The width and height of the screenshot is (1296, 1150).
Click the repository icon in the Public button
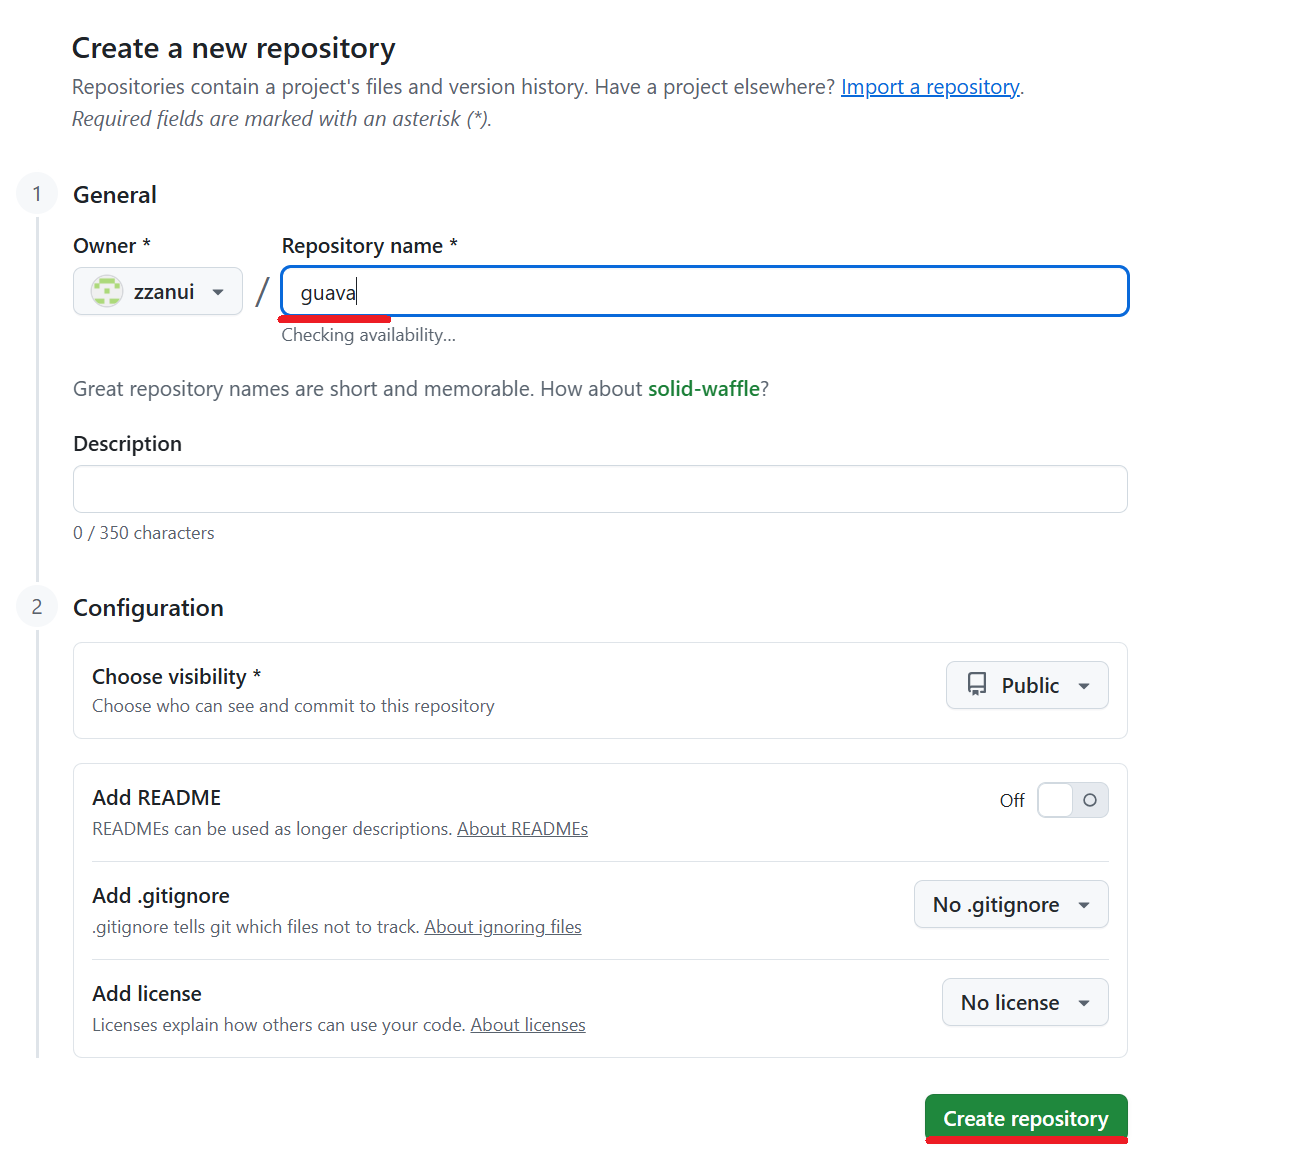pos(977,685)
